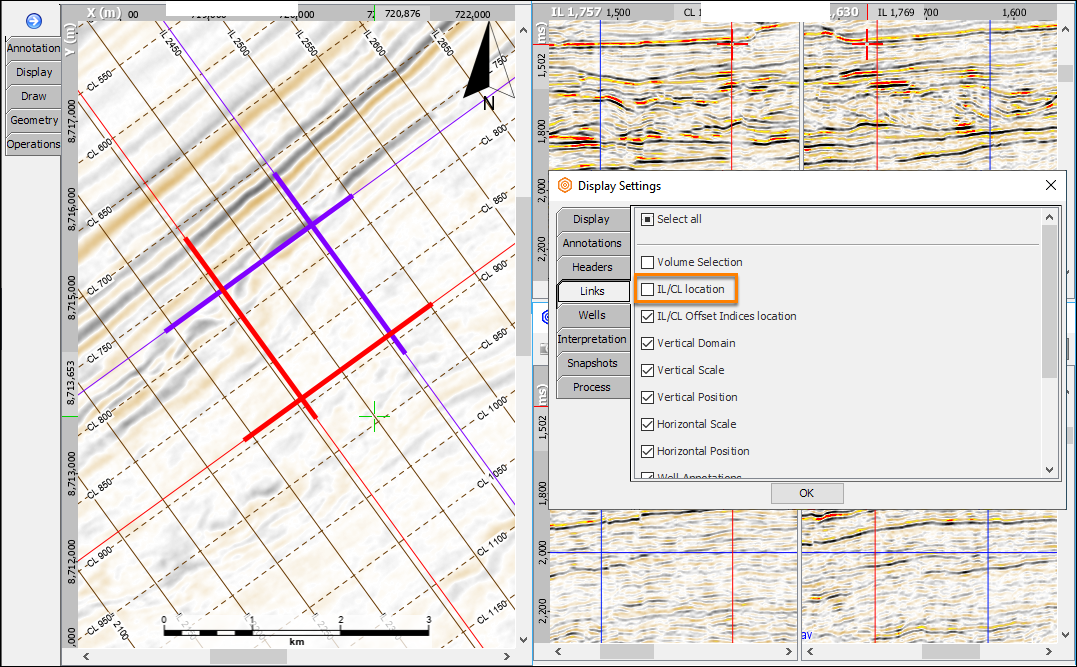Select Process tab in Display Settings
The width and height of the screenshot is (1077, 667).
point(592,387)
